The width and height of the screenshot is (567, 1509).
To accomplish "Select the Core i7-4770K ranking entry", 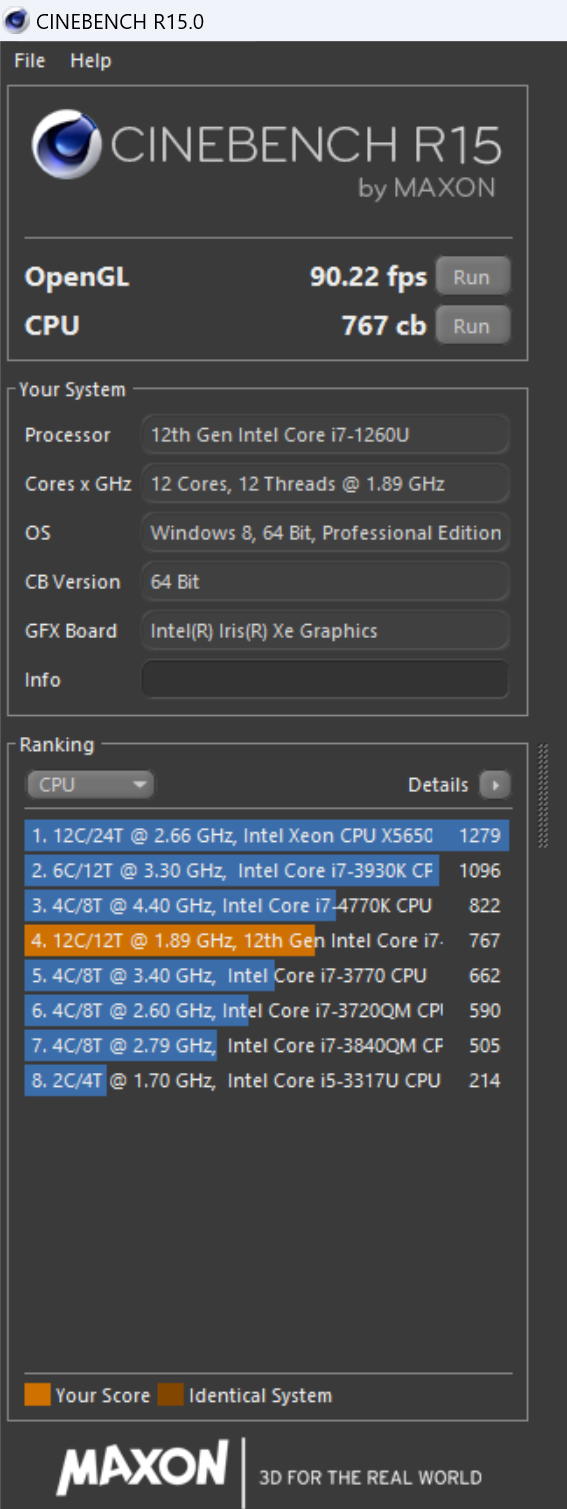I will click(x=267, y=906).
